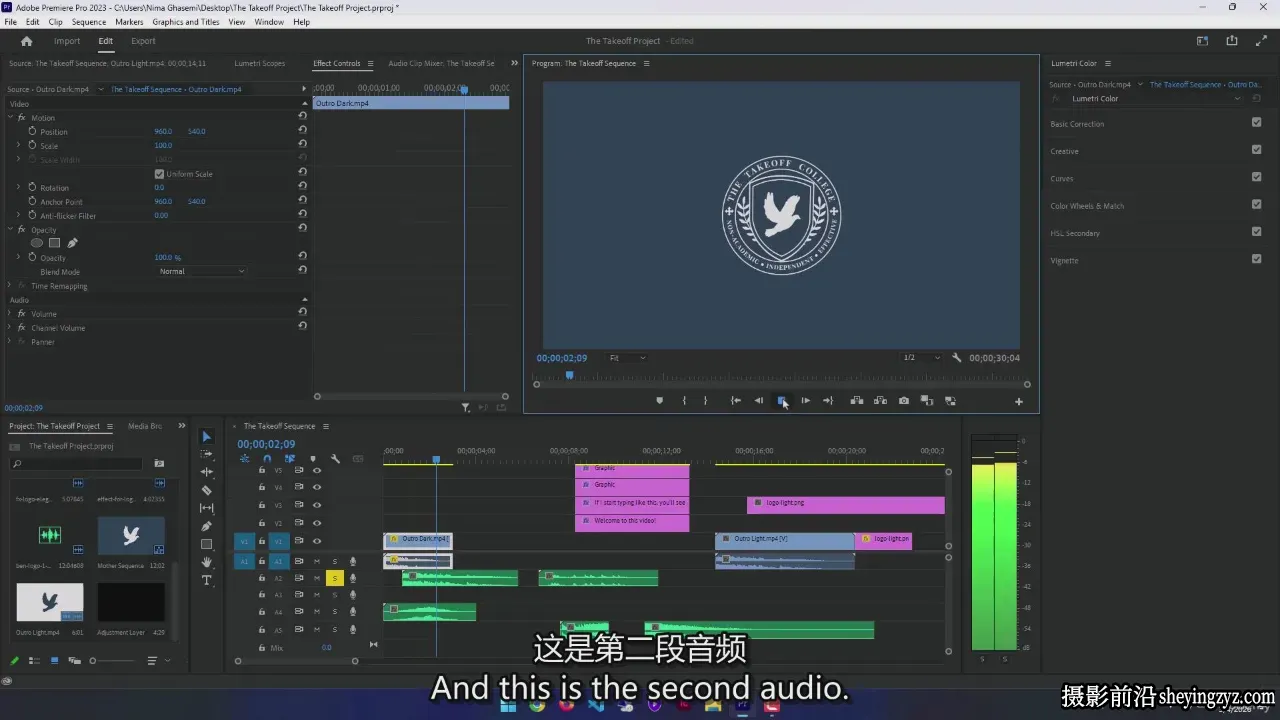This screenshot has height=720, width=1280.
Task: Open the button editor plus icon
Action: pos(1019,402)
